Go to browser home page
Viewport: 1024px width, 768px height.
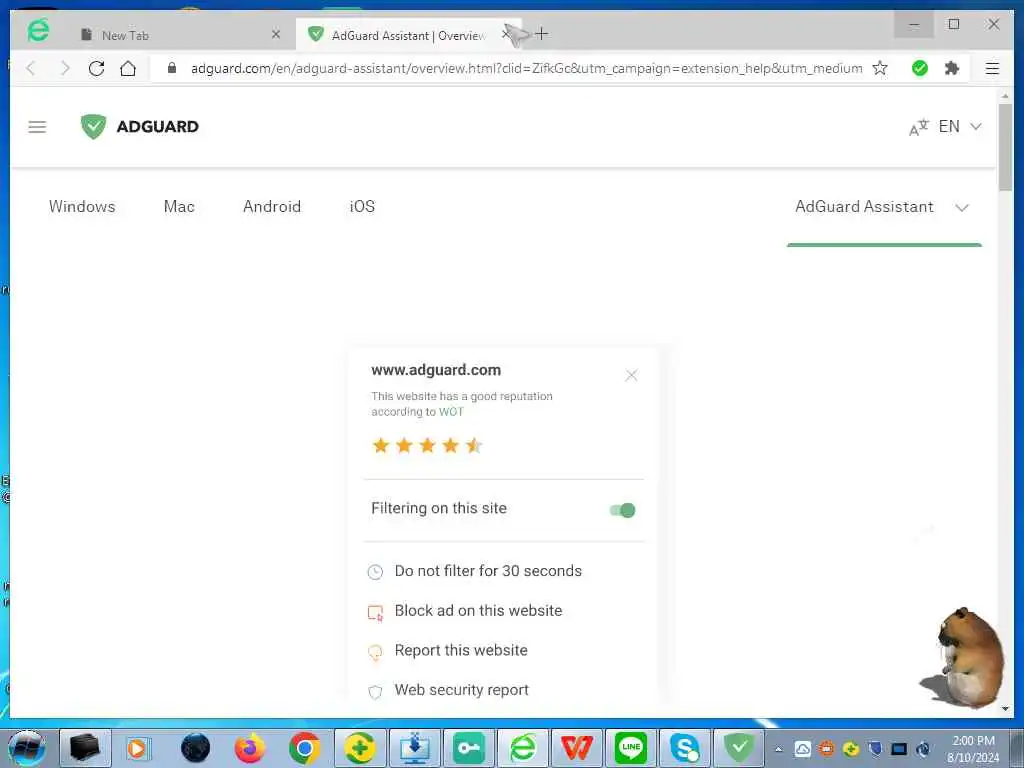[x=128, y=68]
